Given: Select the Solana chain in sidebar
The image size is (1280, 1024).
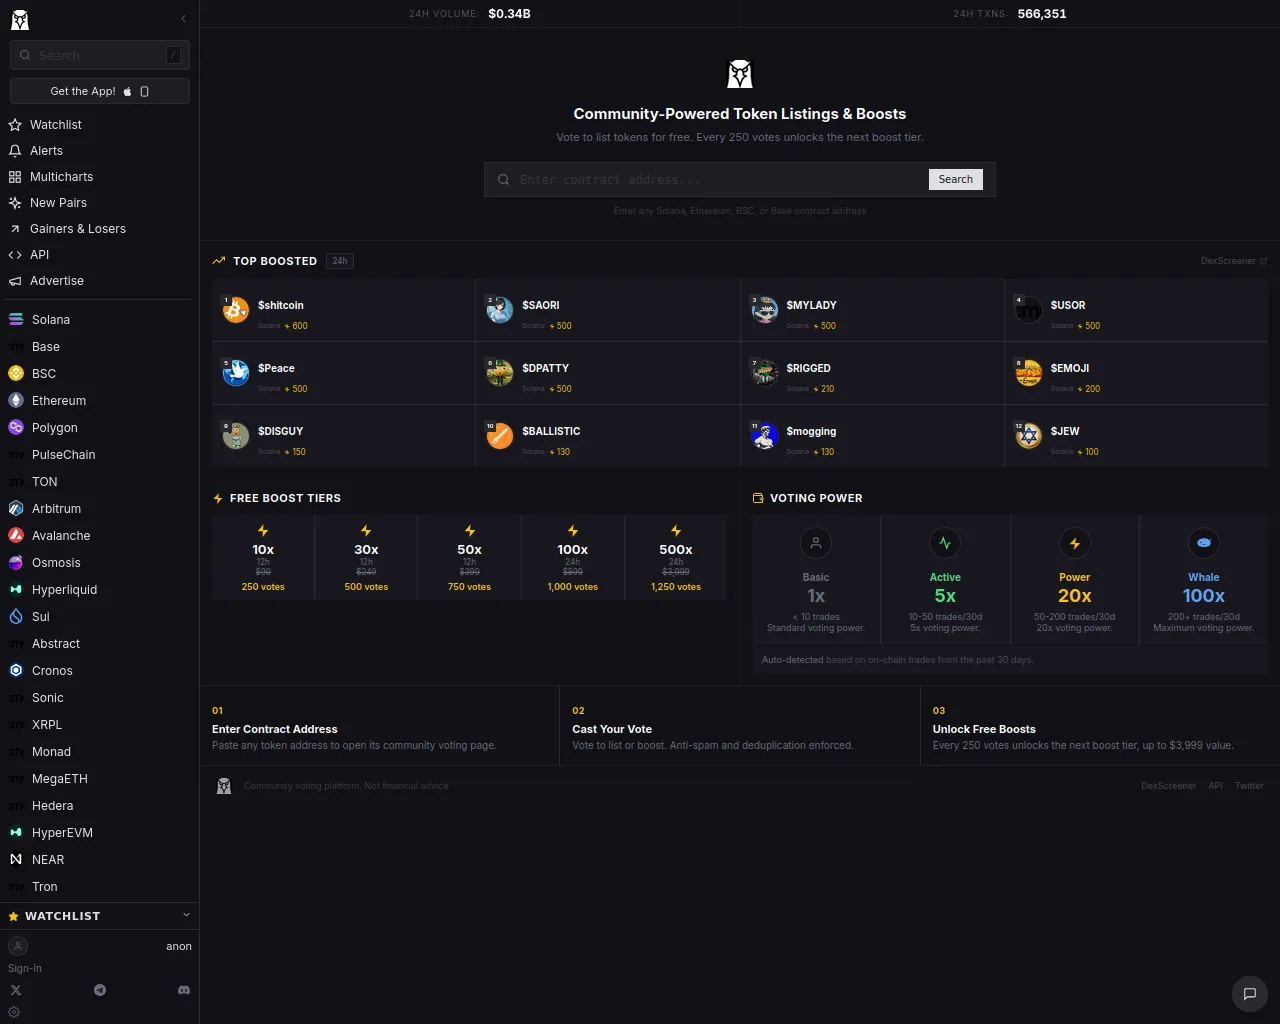Looking at the screenshot, I should 50,320.
